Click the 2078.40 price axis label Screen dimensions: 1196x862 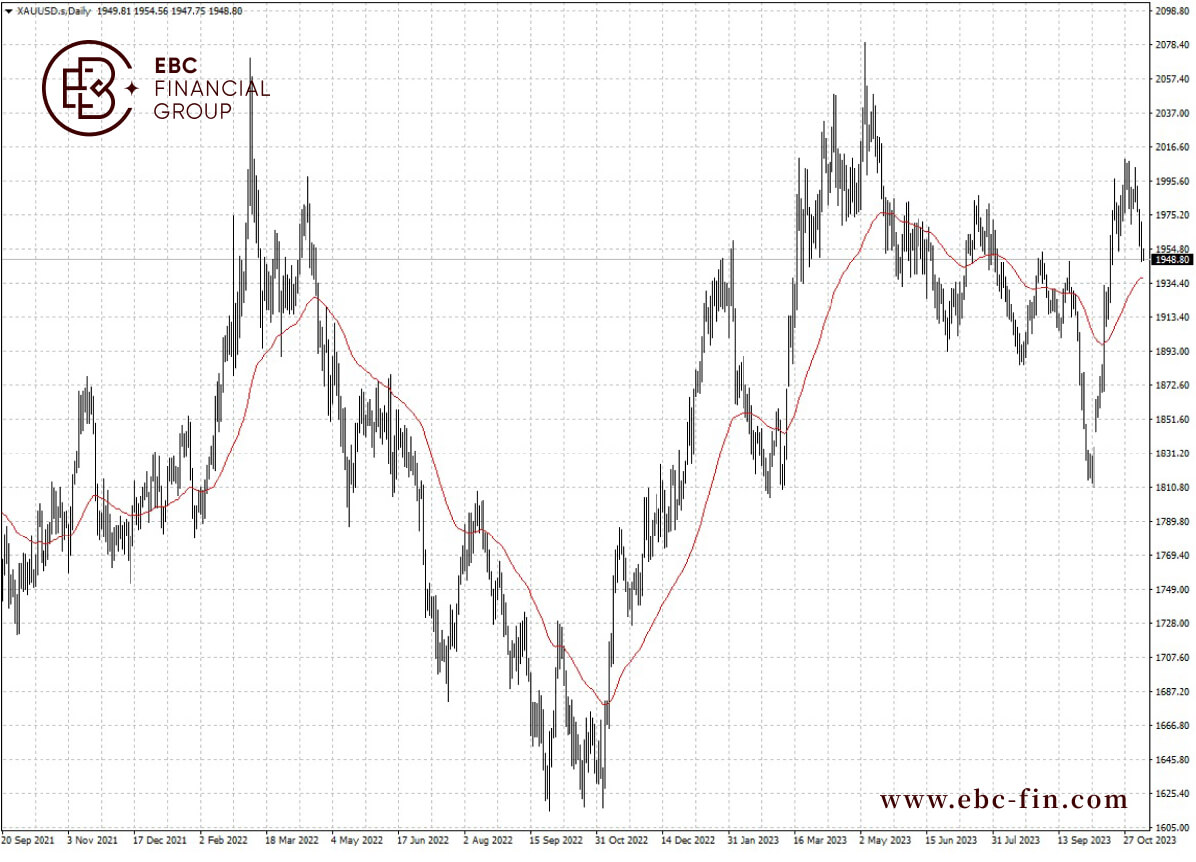(x=1172, y=45)
